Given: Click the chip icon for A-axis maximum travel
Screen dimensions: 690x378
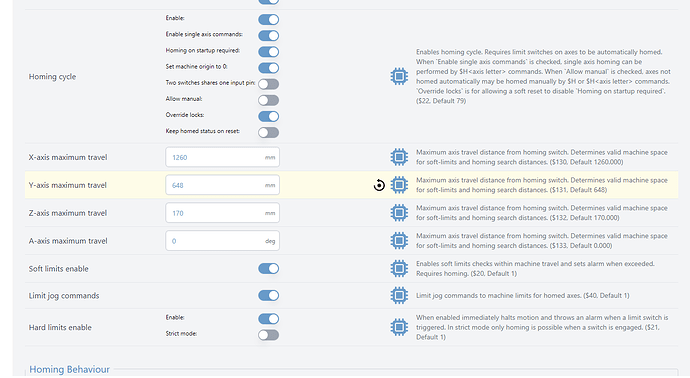Looking at the screenshot, I should [x=399, y=241].
